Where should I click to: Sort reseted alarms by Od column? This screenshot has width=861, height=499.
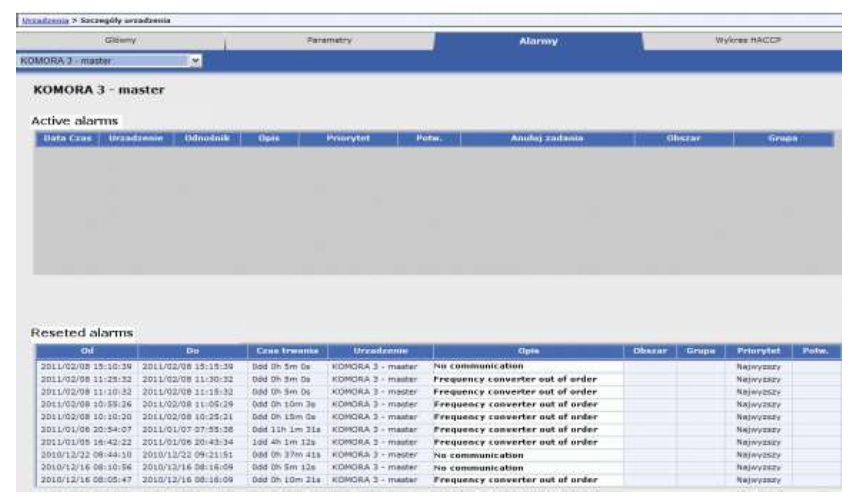[x=86, y=351]
